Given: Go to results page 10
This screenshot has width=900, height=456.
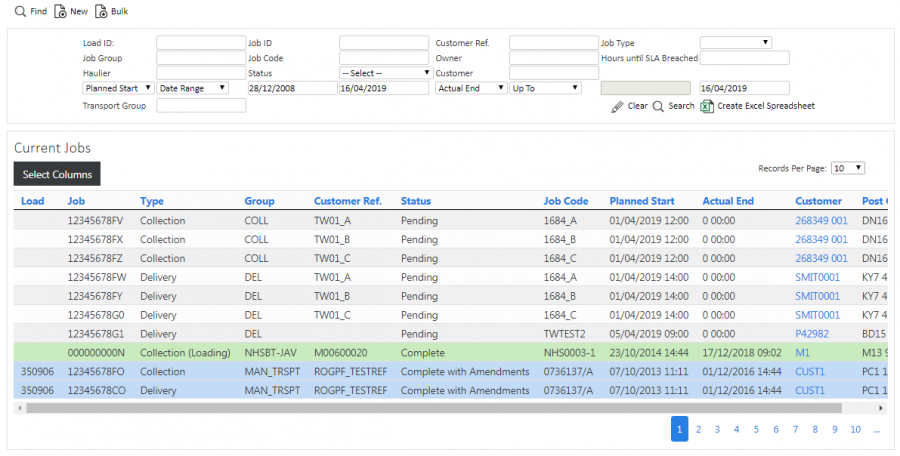Looking at the screenshot, I should (855, 429).
